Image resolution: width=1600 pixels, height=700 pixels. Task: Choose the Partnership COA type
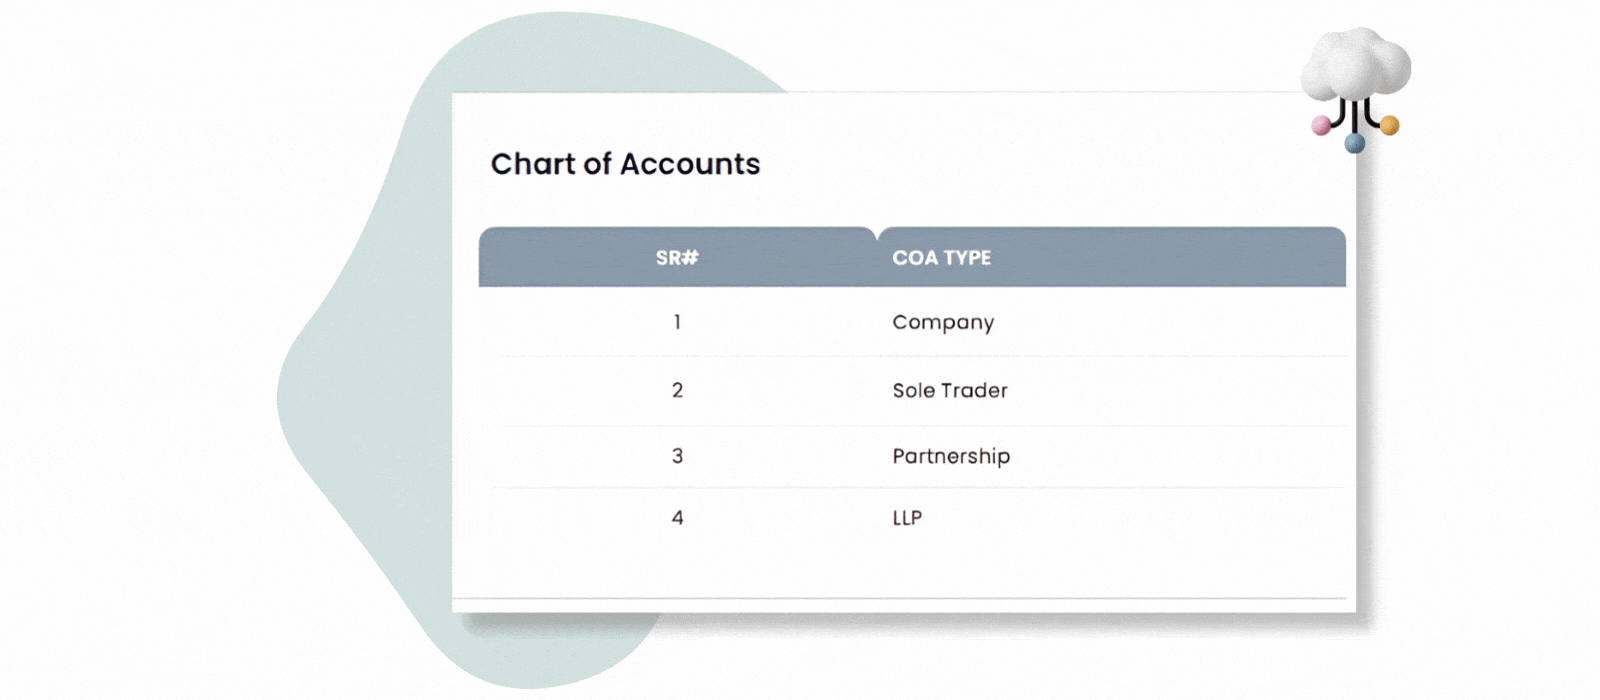pos(951,457)
